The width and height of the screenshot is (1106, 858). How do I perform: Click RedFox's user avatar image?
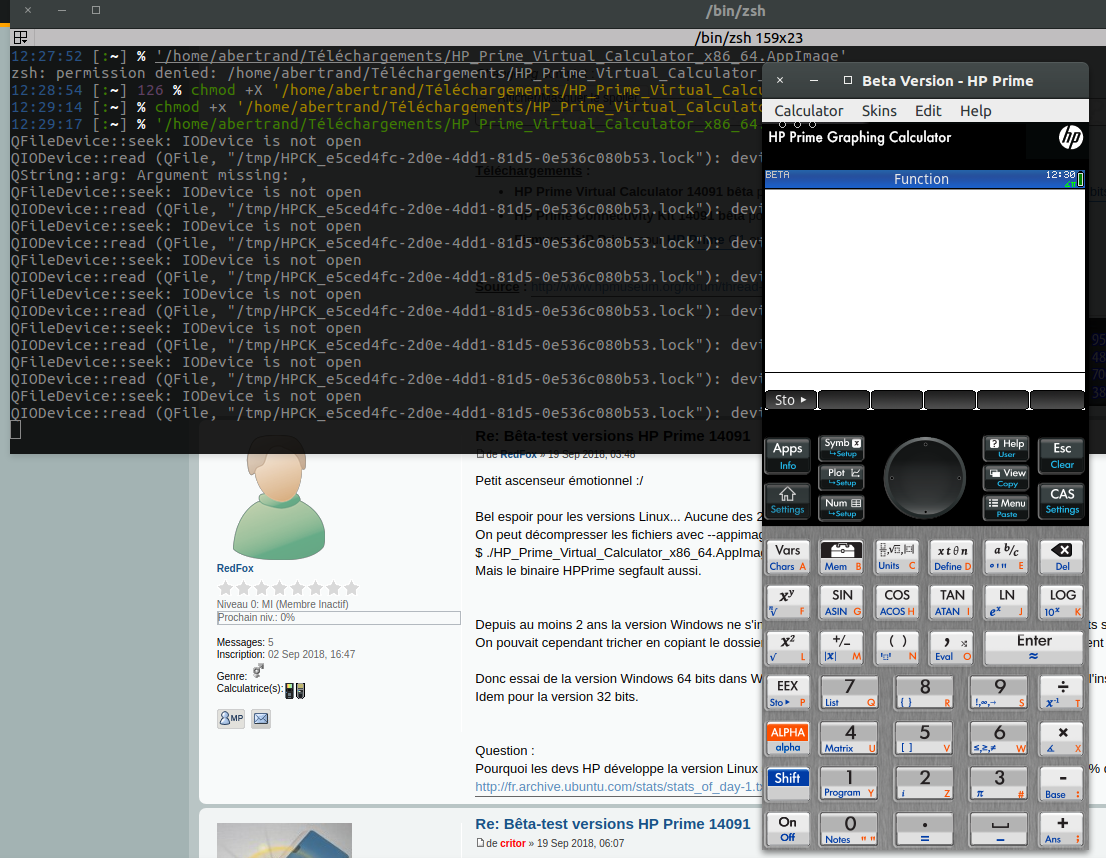tap(279, 497)
